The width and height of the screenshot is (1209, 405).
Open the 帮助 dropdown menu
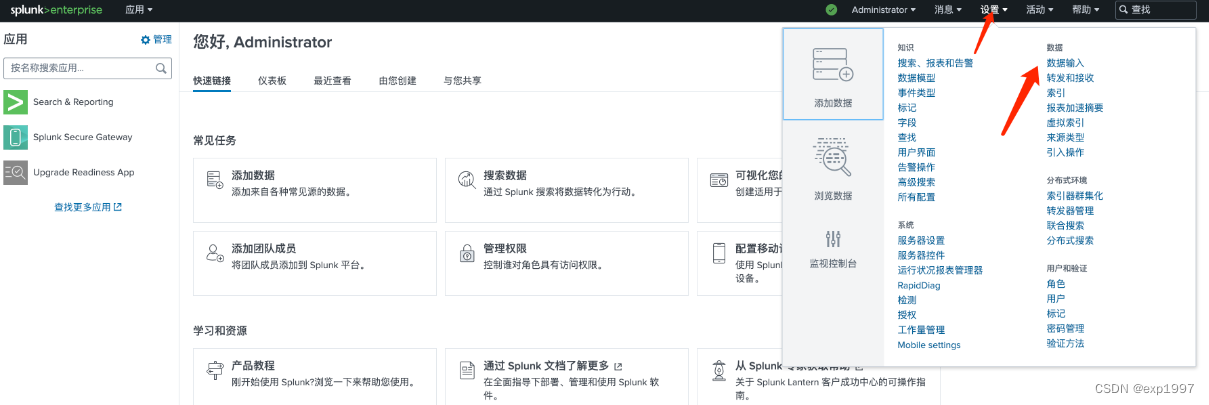(x=1086, y=10)
